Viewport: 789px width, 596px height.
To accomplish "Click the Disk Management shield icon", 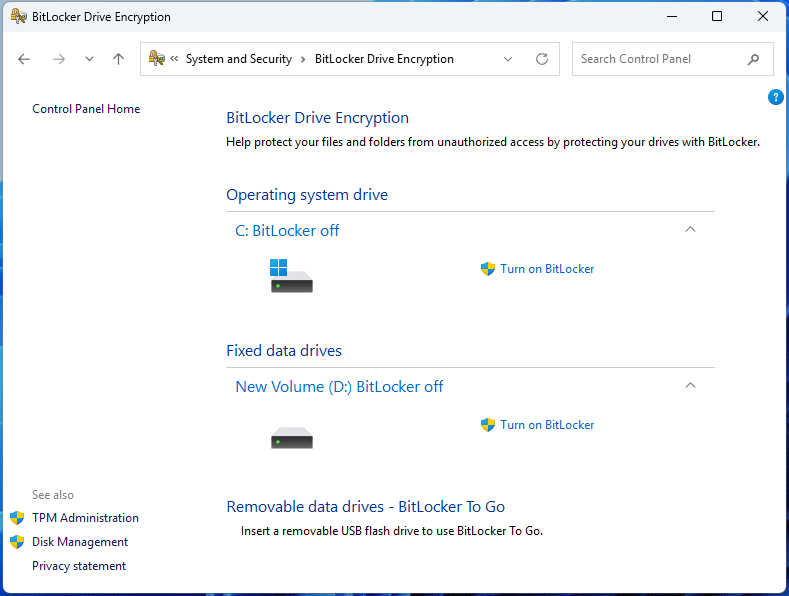I will [x=17, y=542].
